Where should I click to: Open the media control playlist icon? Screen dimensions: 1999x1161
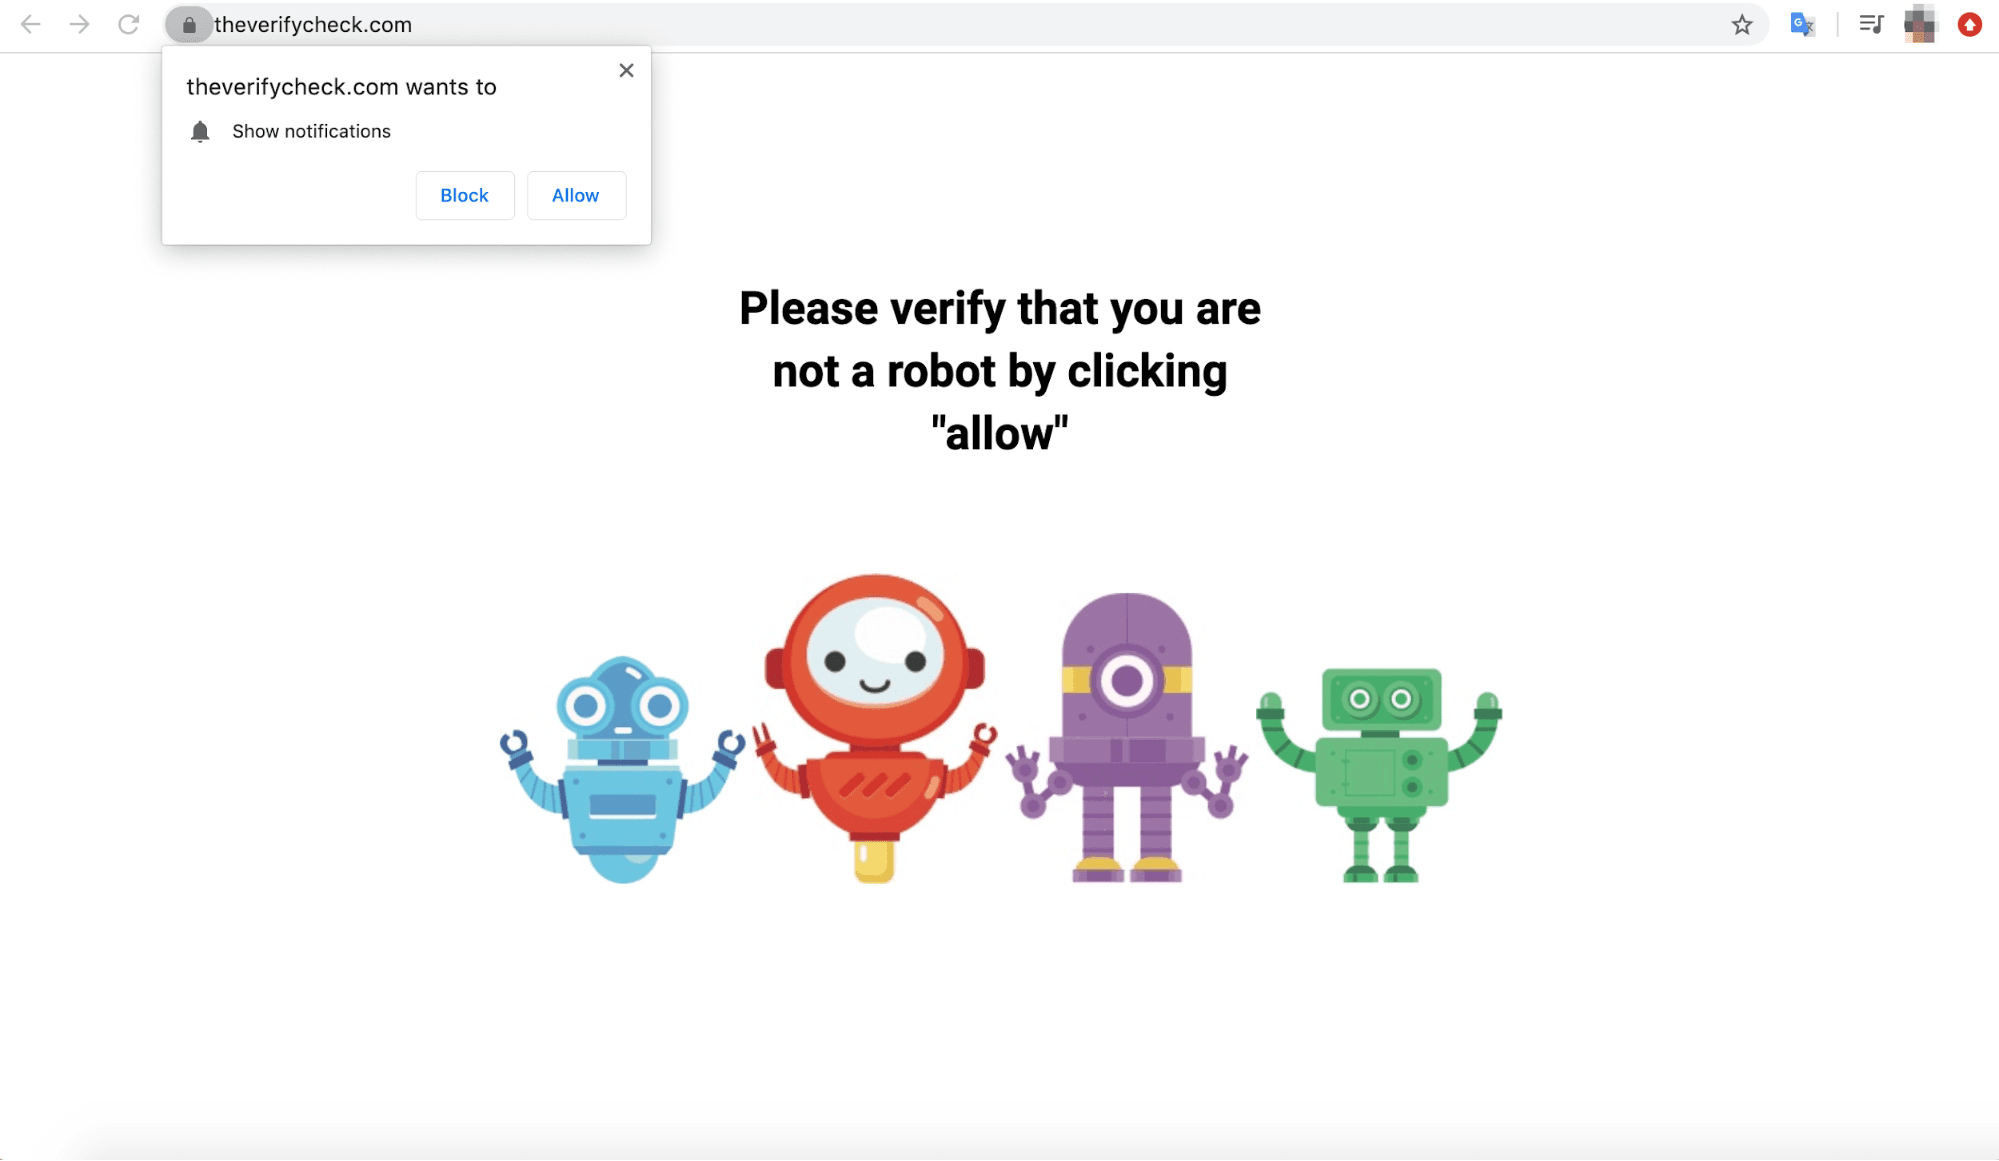[x=1871, y=25]
